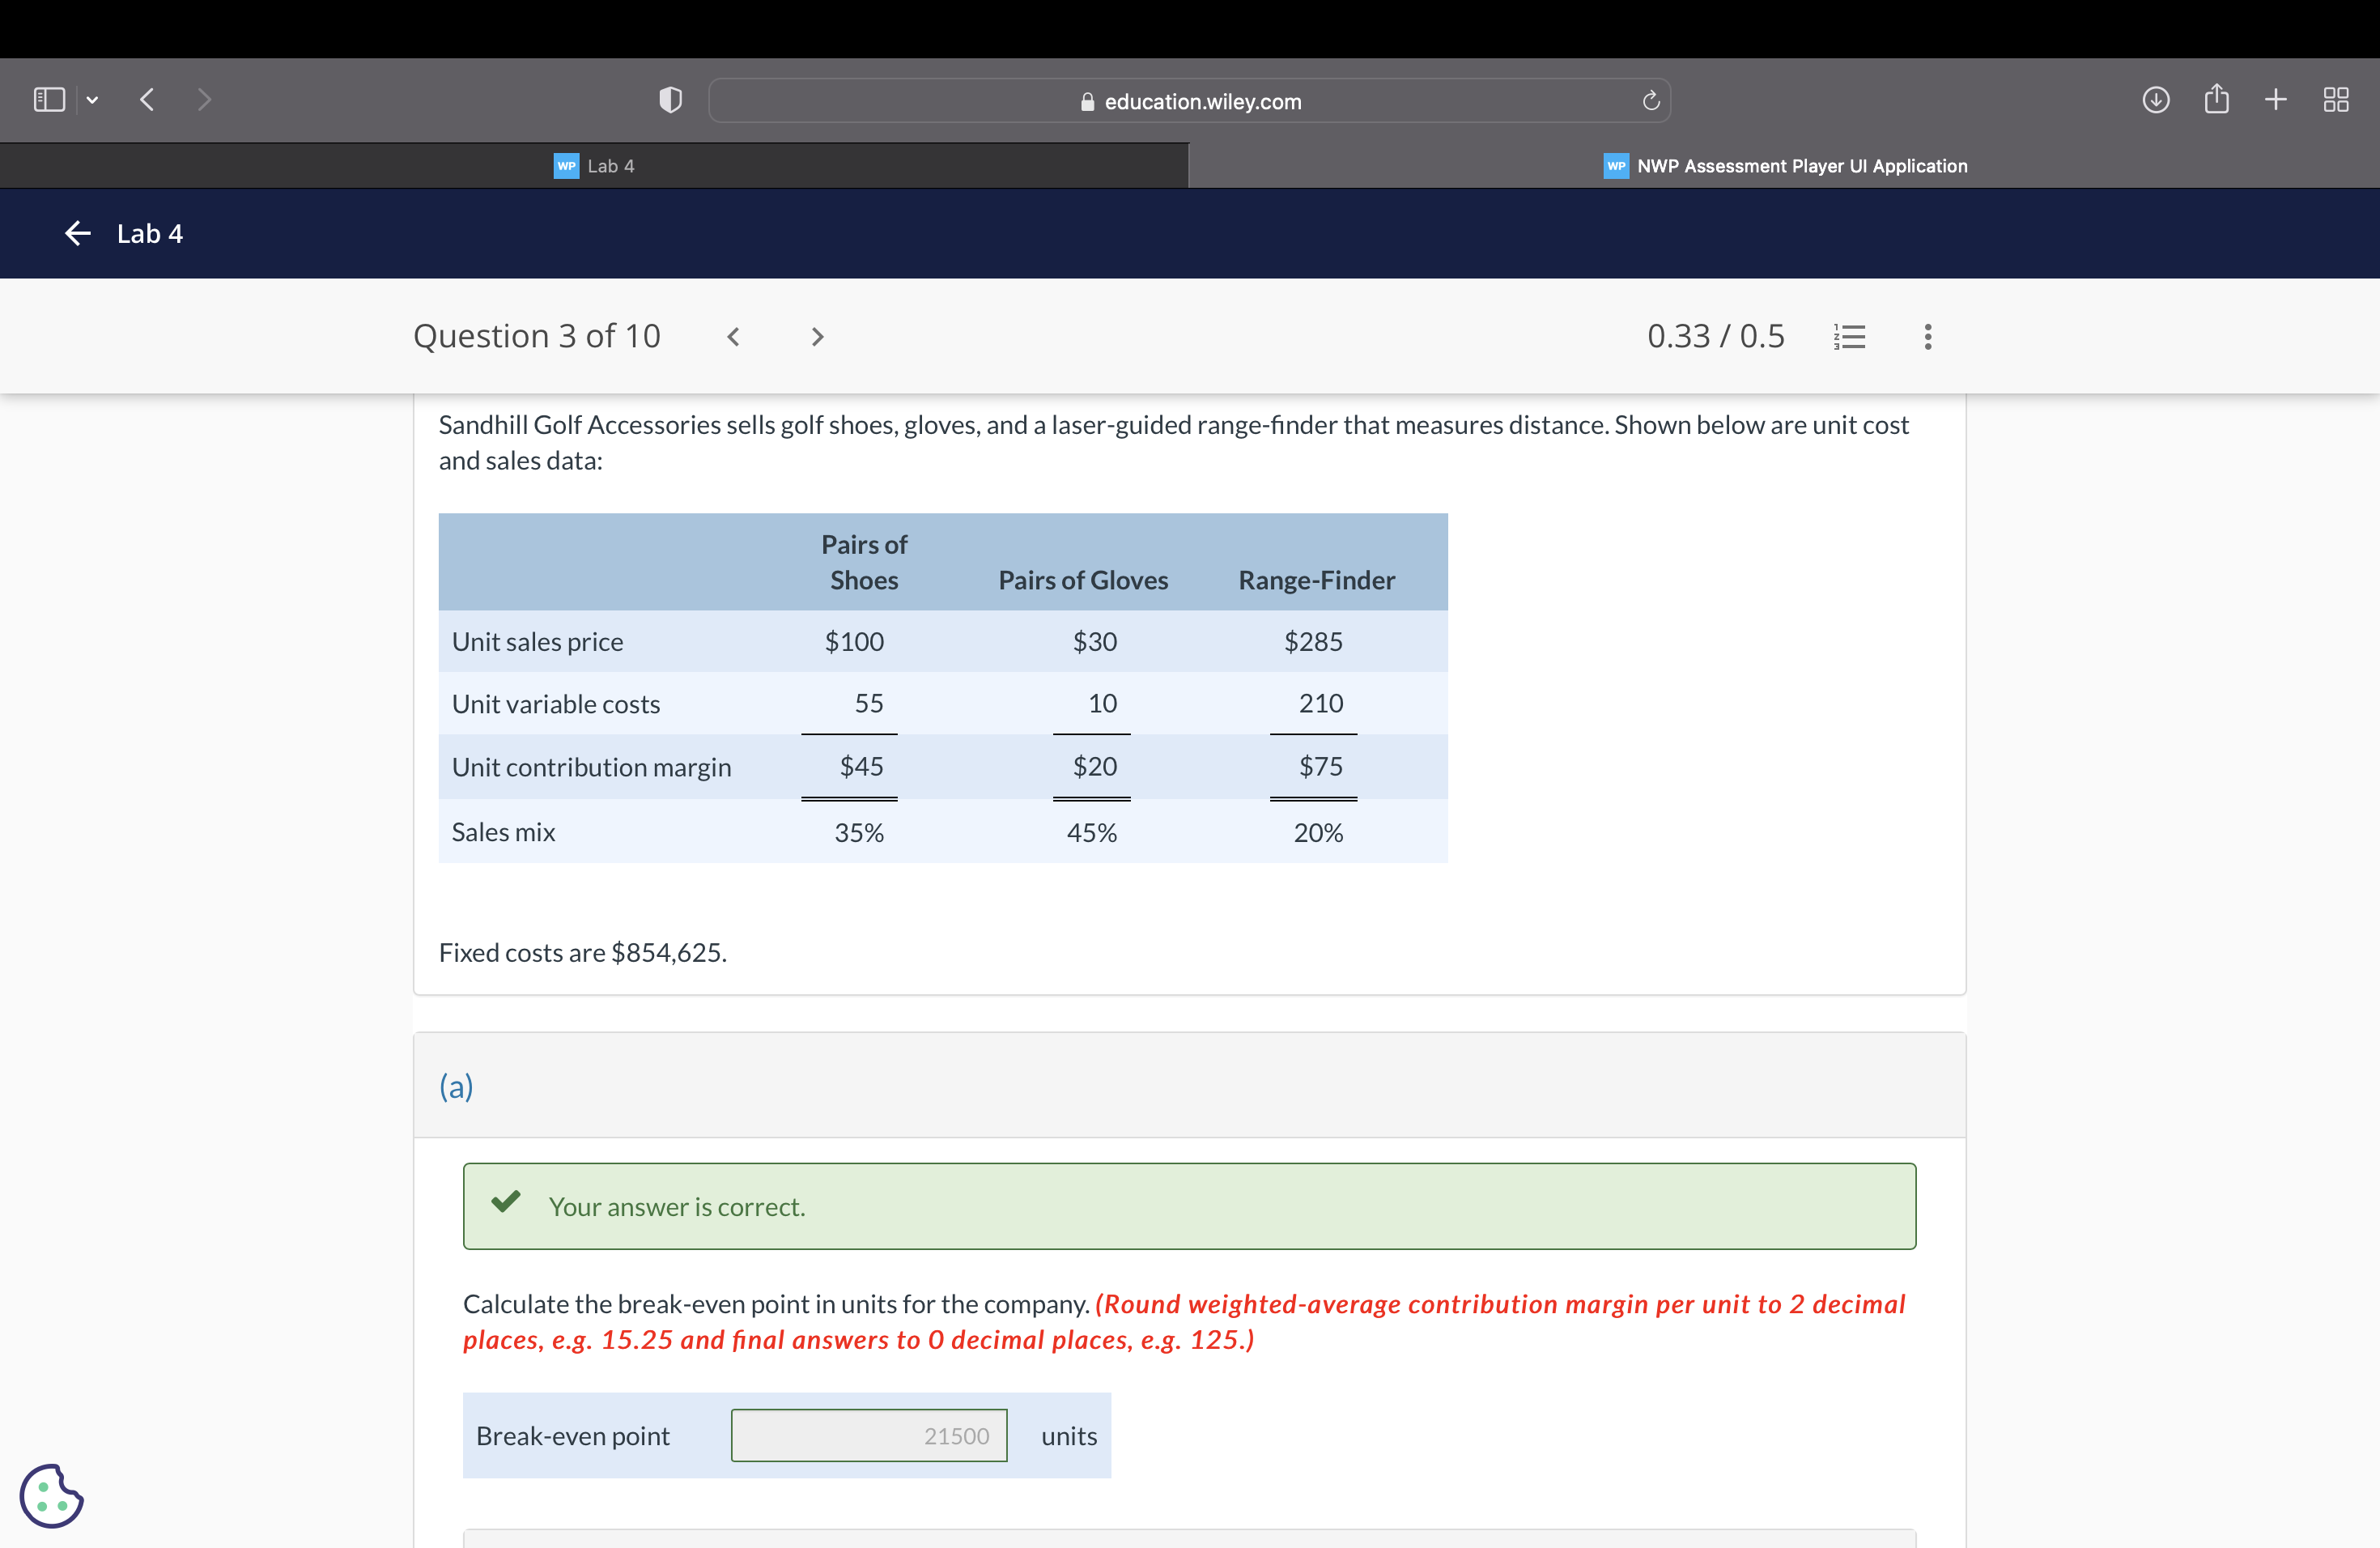The width and height of the screenshot is (2380, 1548).
Task: Open the question list icon near the score
Action: coord(1849,336)
